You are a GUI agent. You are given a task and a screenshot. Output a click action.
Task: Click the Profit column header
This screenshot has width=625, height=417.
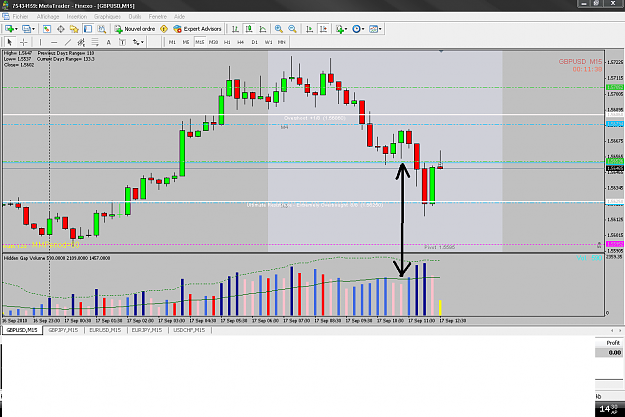click(x=613, y=343)
